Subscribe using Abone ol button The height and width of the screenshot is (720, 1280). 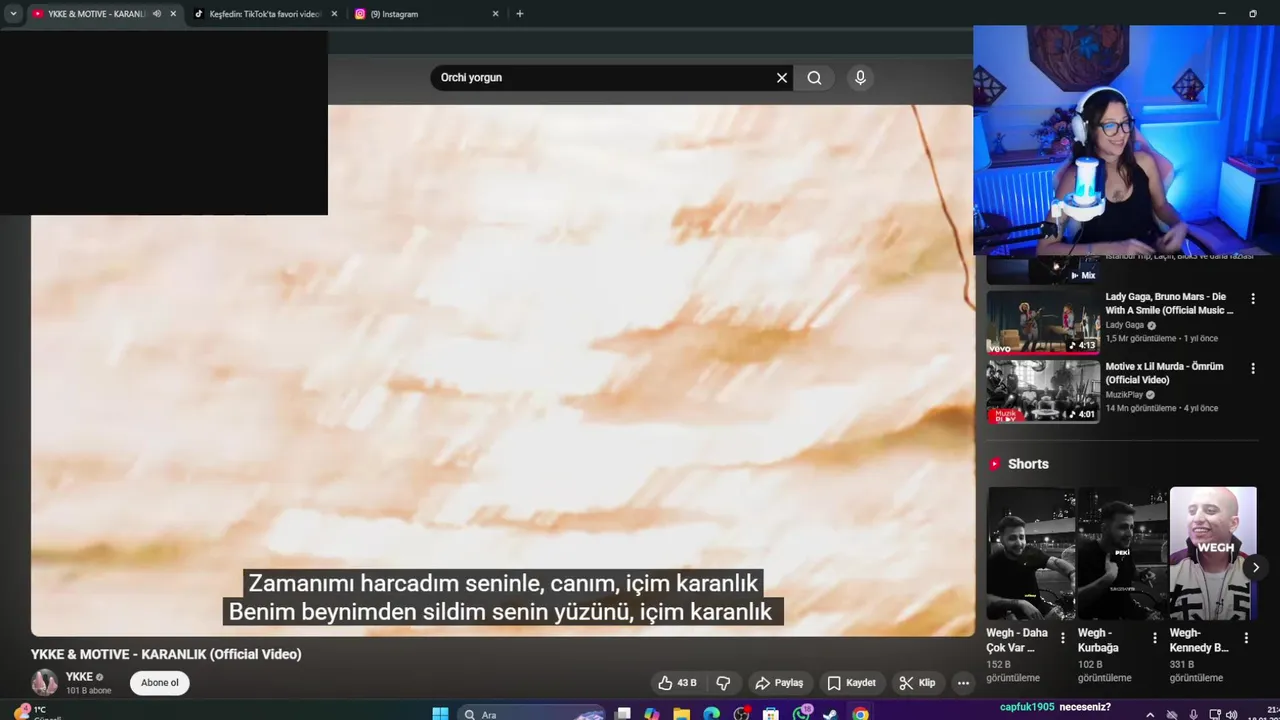pos(160,683)
